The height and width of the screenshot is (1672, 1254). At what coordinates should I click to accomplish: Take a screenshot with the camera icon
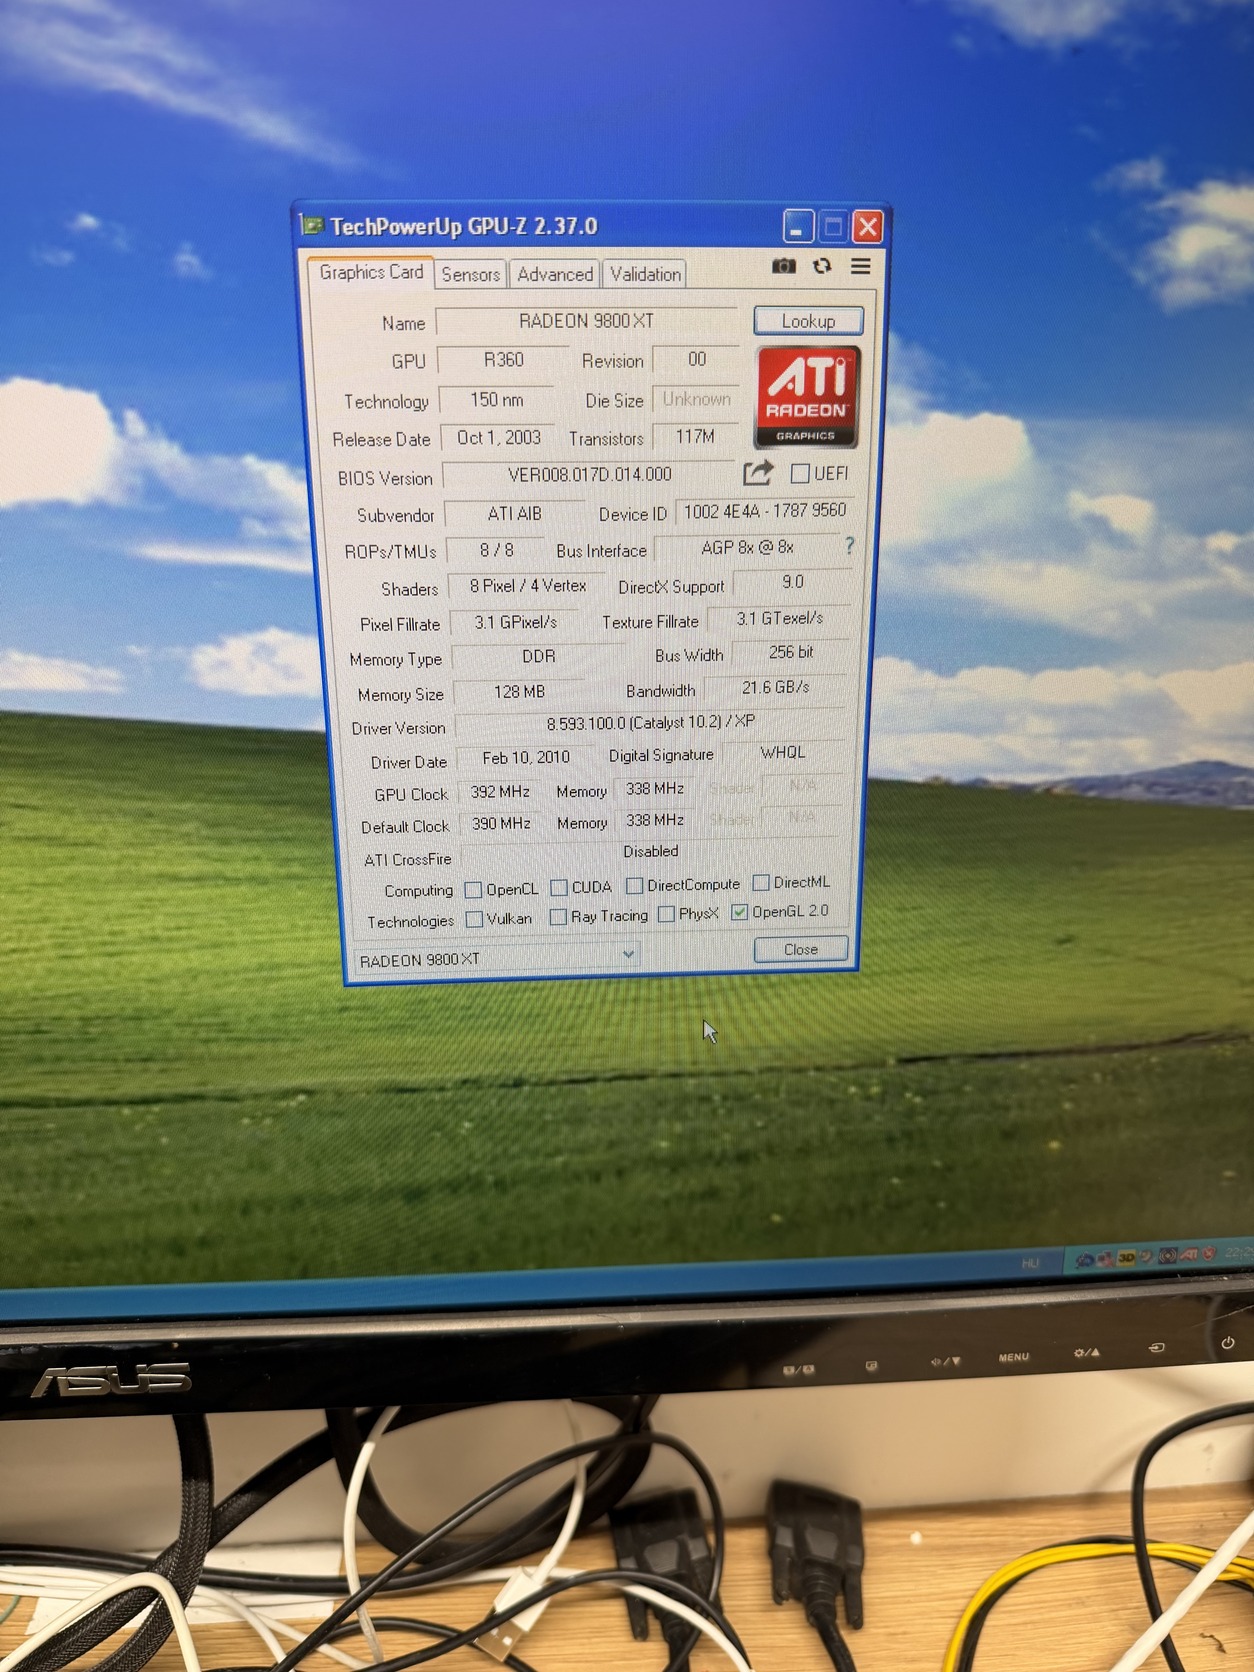[x=784, y=266]
